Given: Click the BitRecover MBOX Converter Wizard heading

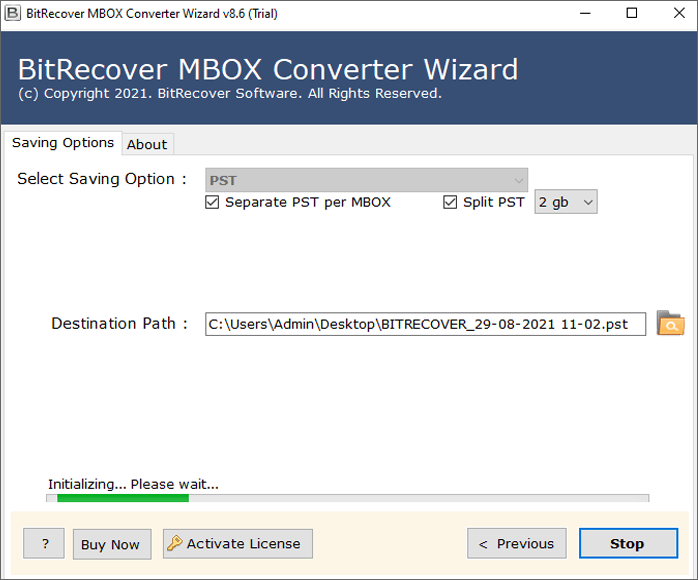Looking at the screenshot, I should 268,70.
